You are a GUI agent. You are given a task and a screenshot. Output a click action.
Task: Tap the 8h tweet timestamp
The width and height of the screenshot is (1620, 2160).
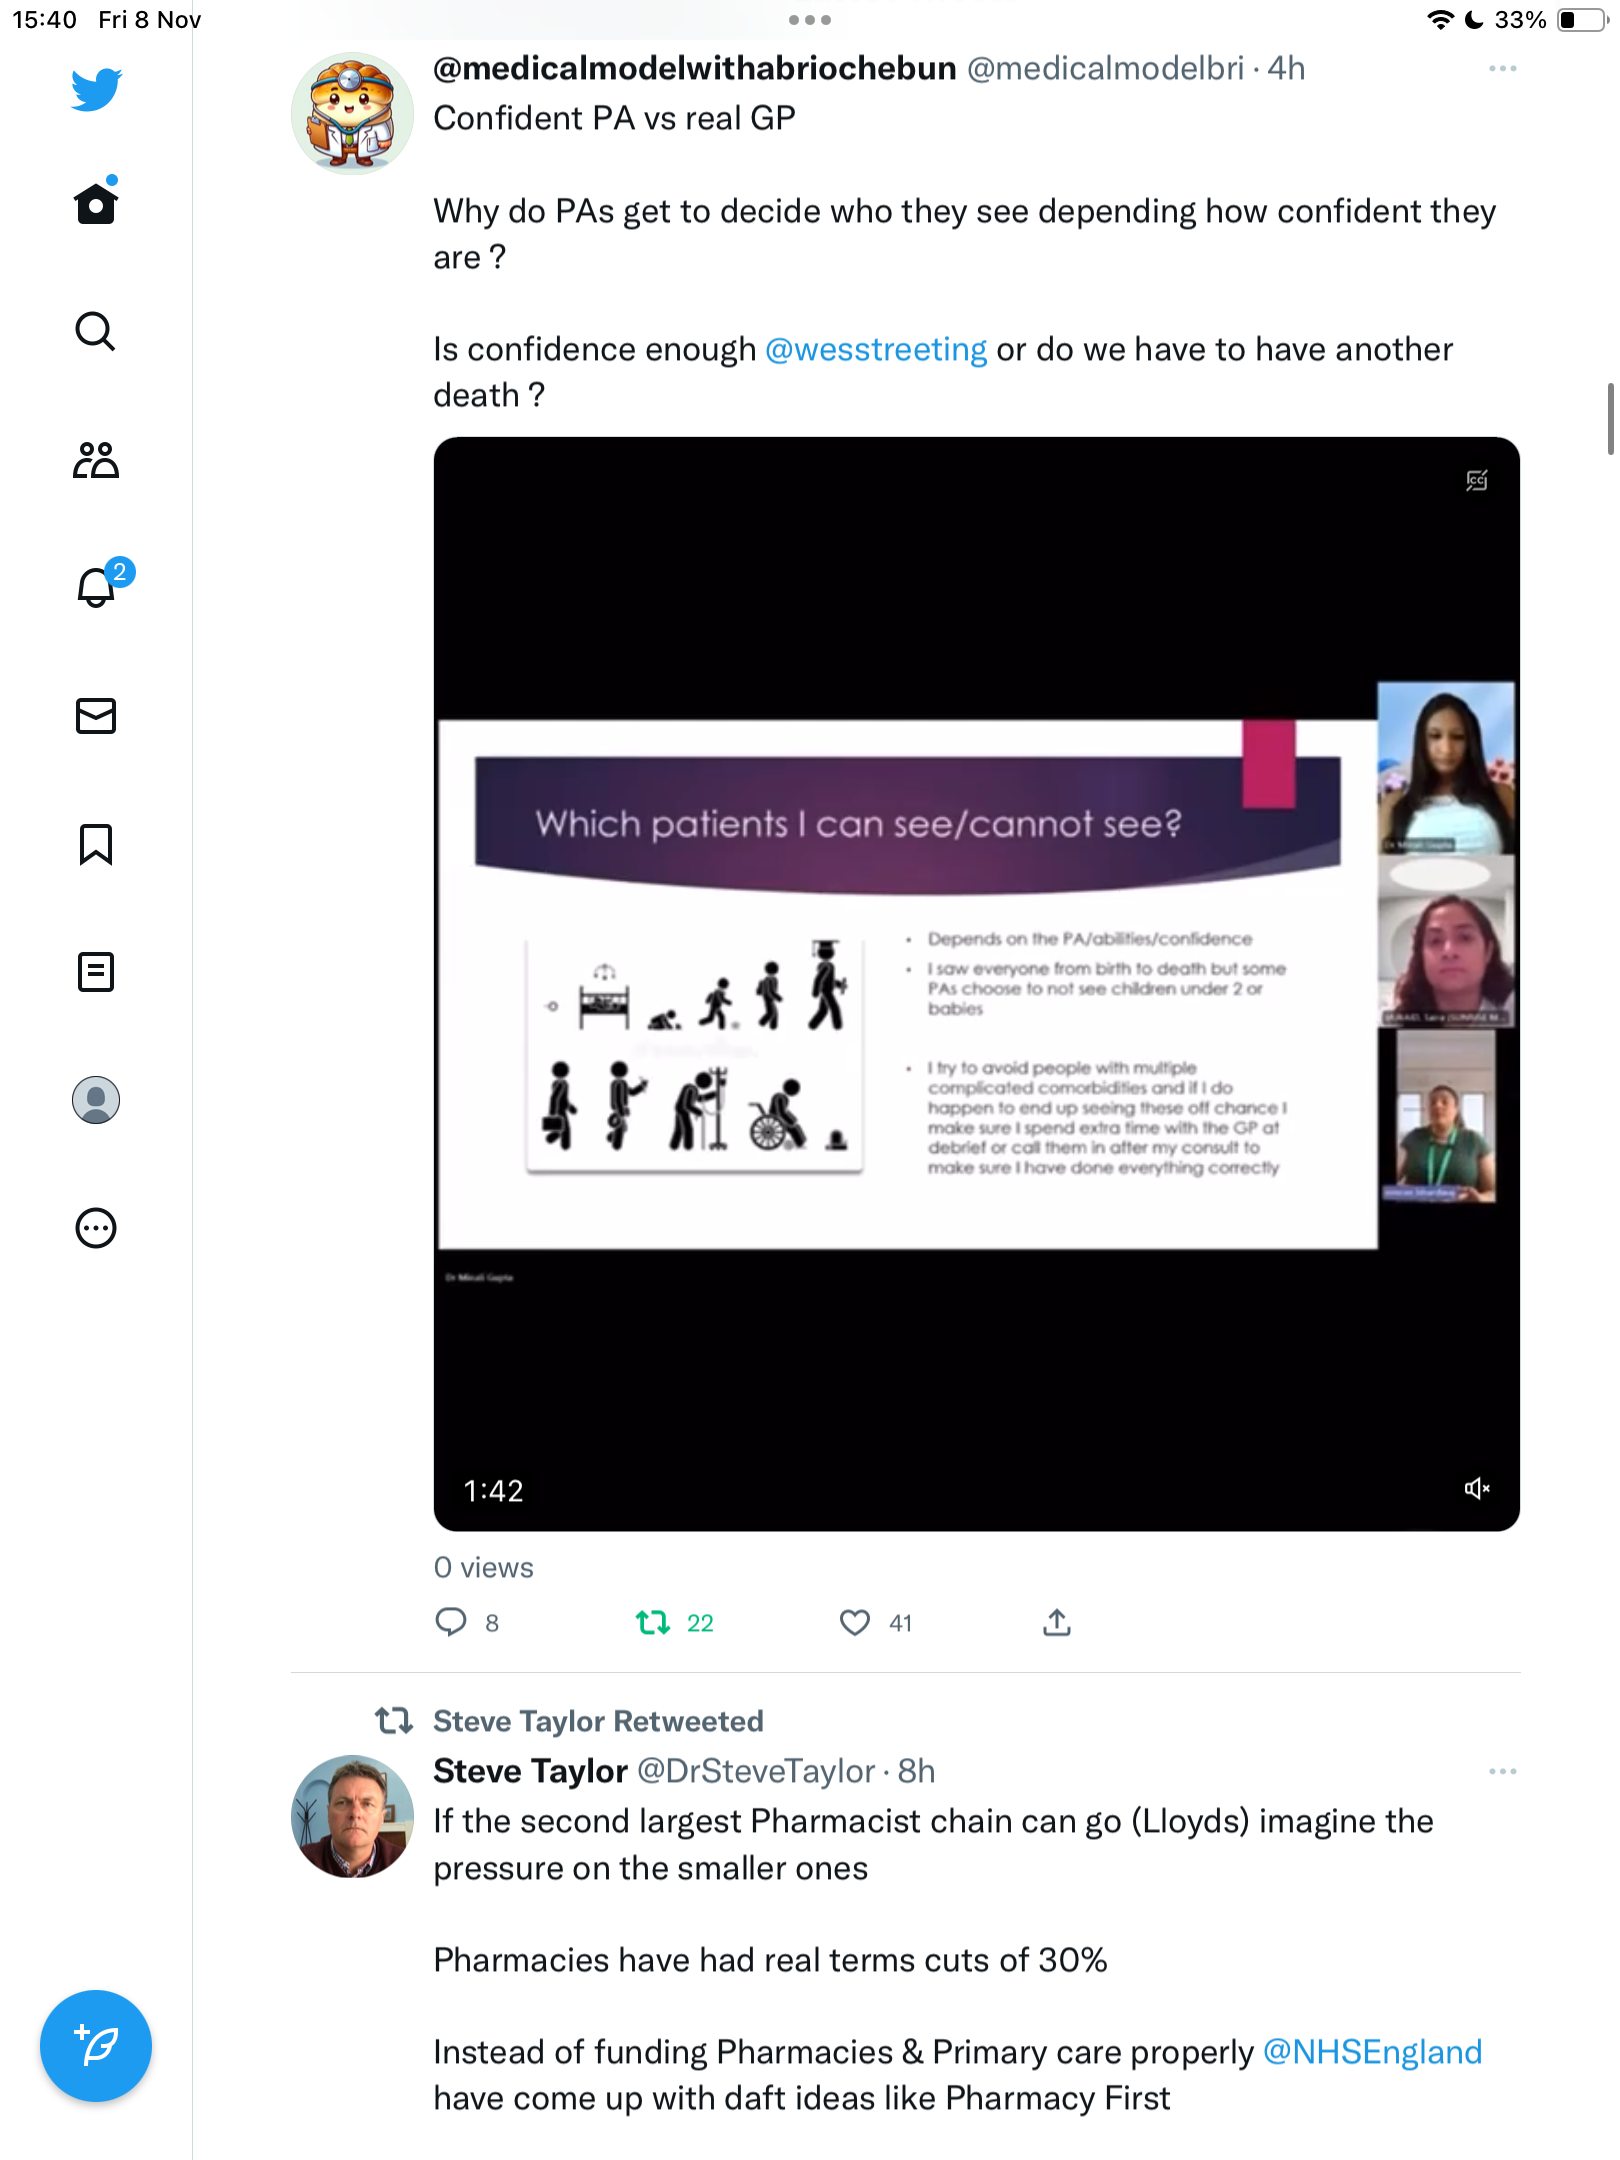(x=916, y=1771)
